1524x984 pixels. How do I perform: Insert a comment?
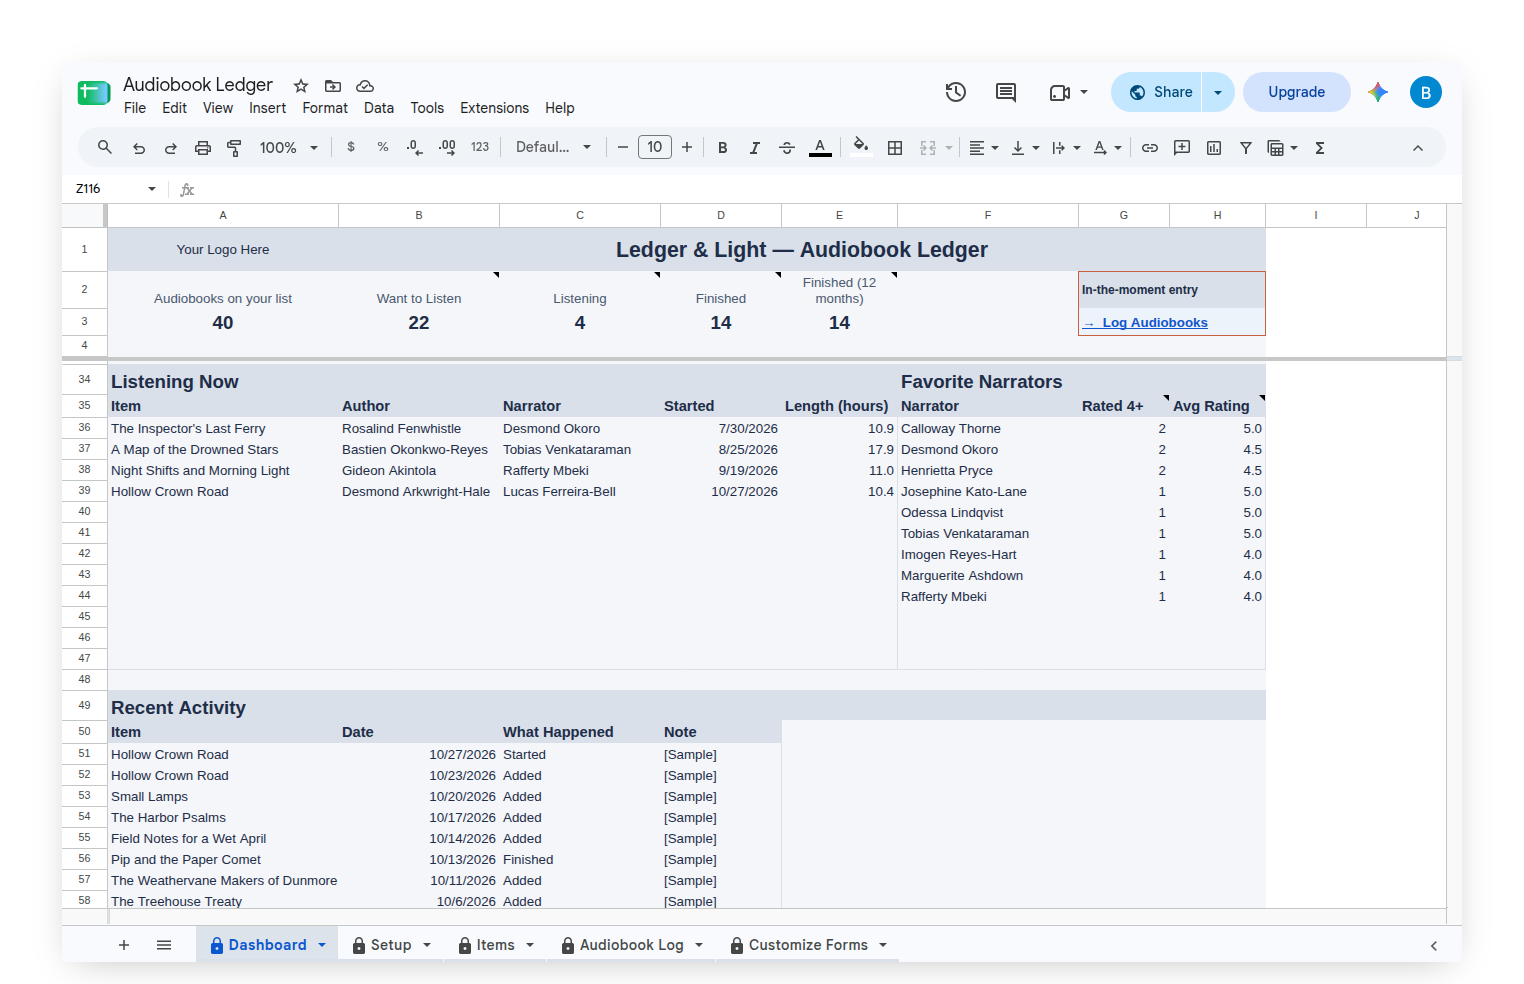click(1182, 147)
